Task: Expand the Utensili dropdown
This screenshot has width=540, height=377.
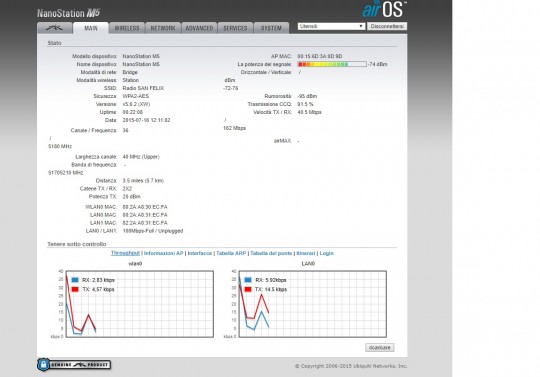Action: click(331, 26)
